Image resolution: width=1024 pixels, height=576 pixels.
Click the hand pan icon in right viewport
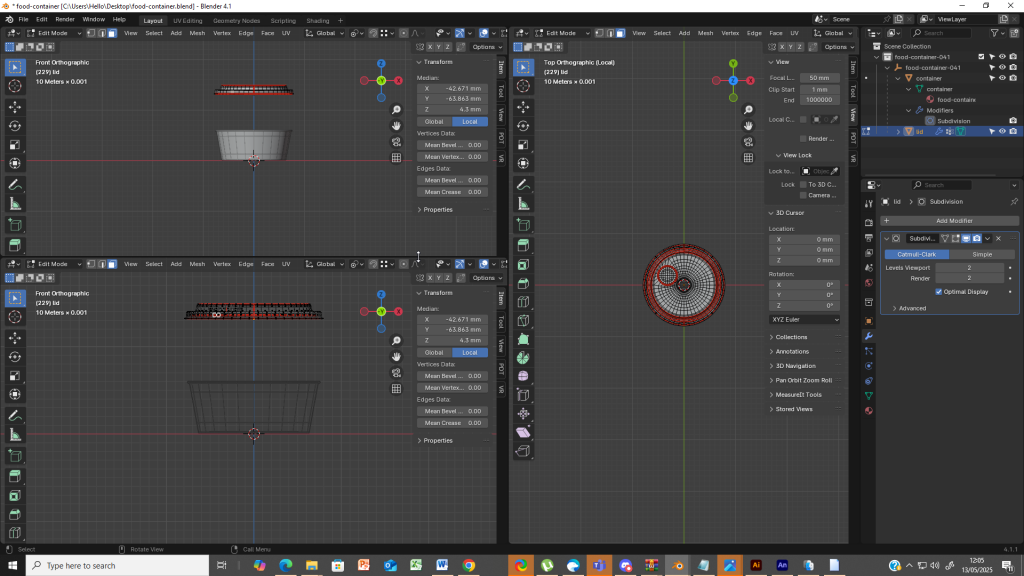[748, 125]
